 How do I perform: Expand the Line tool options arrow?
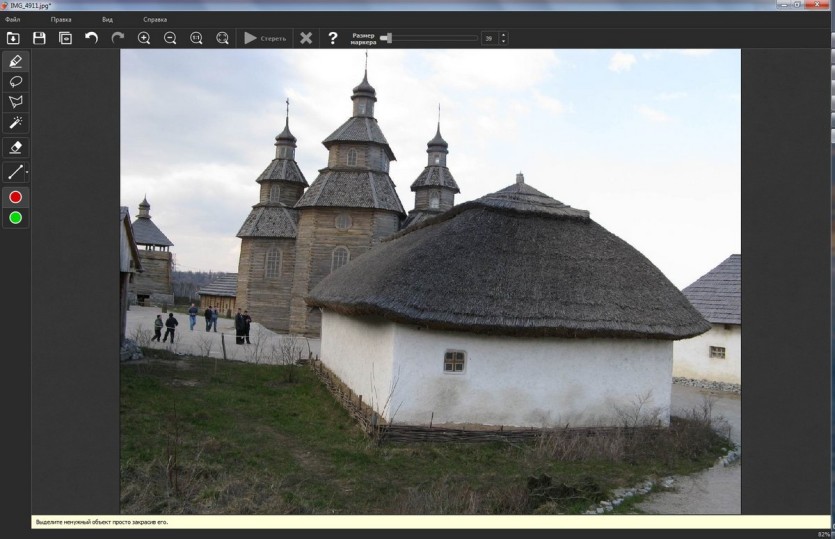pyautogui.click(x=27, y=172)
